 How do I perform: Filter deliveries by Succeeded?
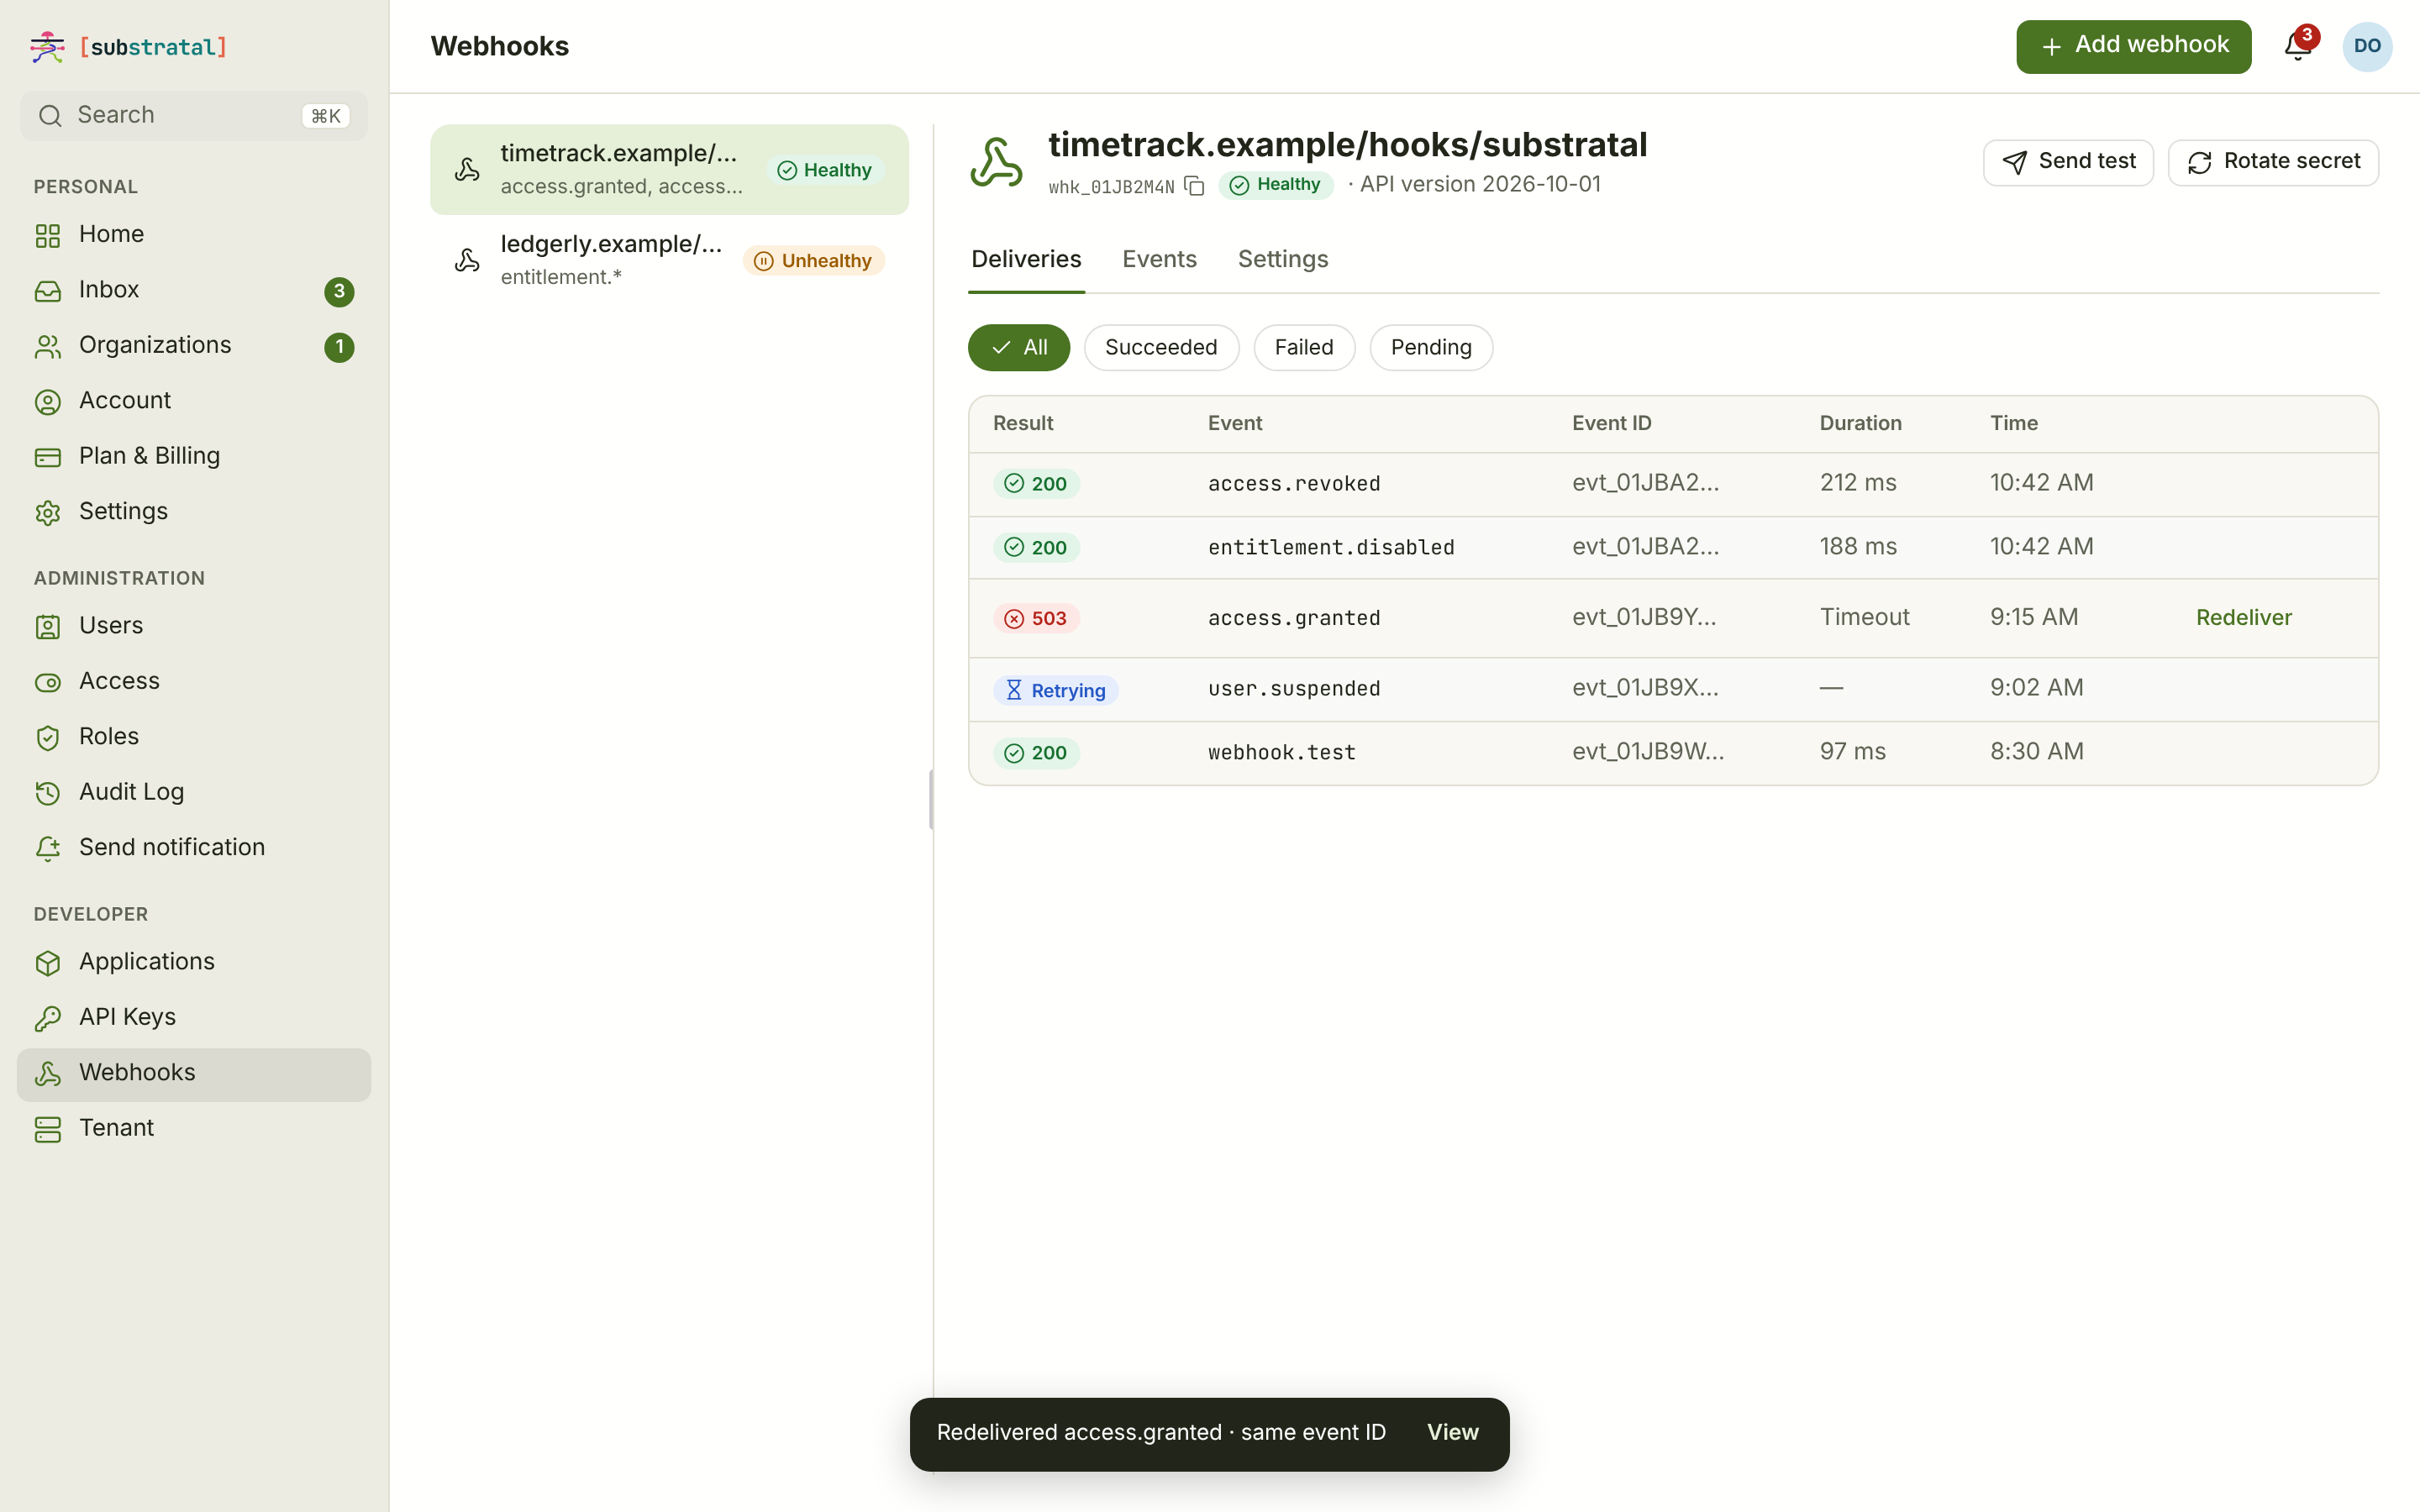[1161, 347]
